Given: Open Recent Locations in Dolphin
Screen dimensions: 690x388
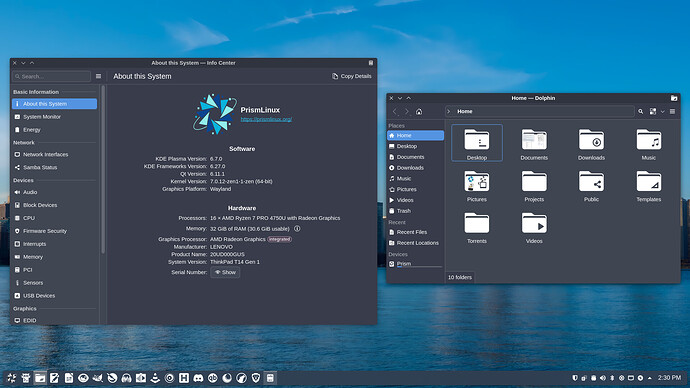Looking at the screenshot, I should pyautogui.click(x=415, y=243).
